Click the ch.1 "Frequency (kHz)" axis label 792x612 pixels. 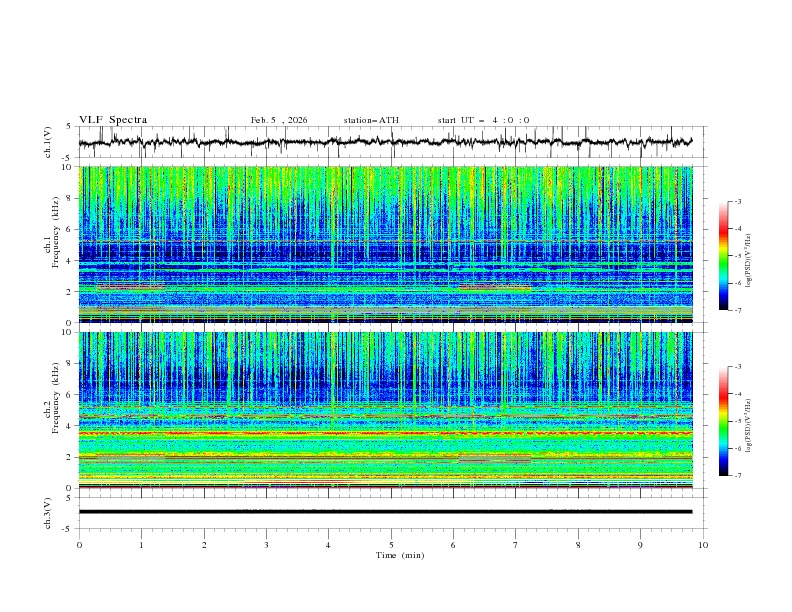56,233
